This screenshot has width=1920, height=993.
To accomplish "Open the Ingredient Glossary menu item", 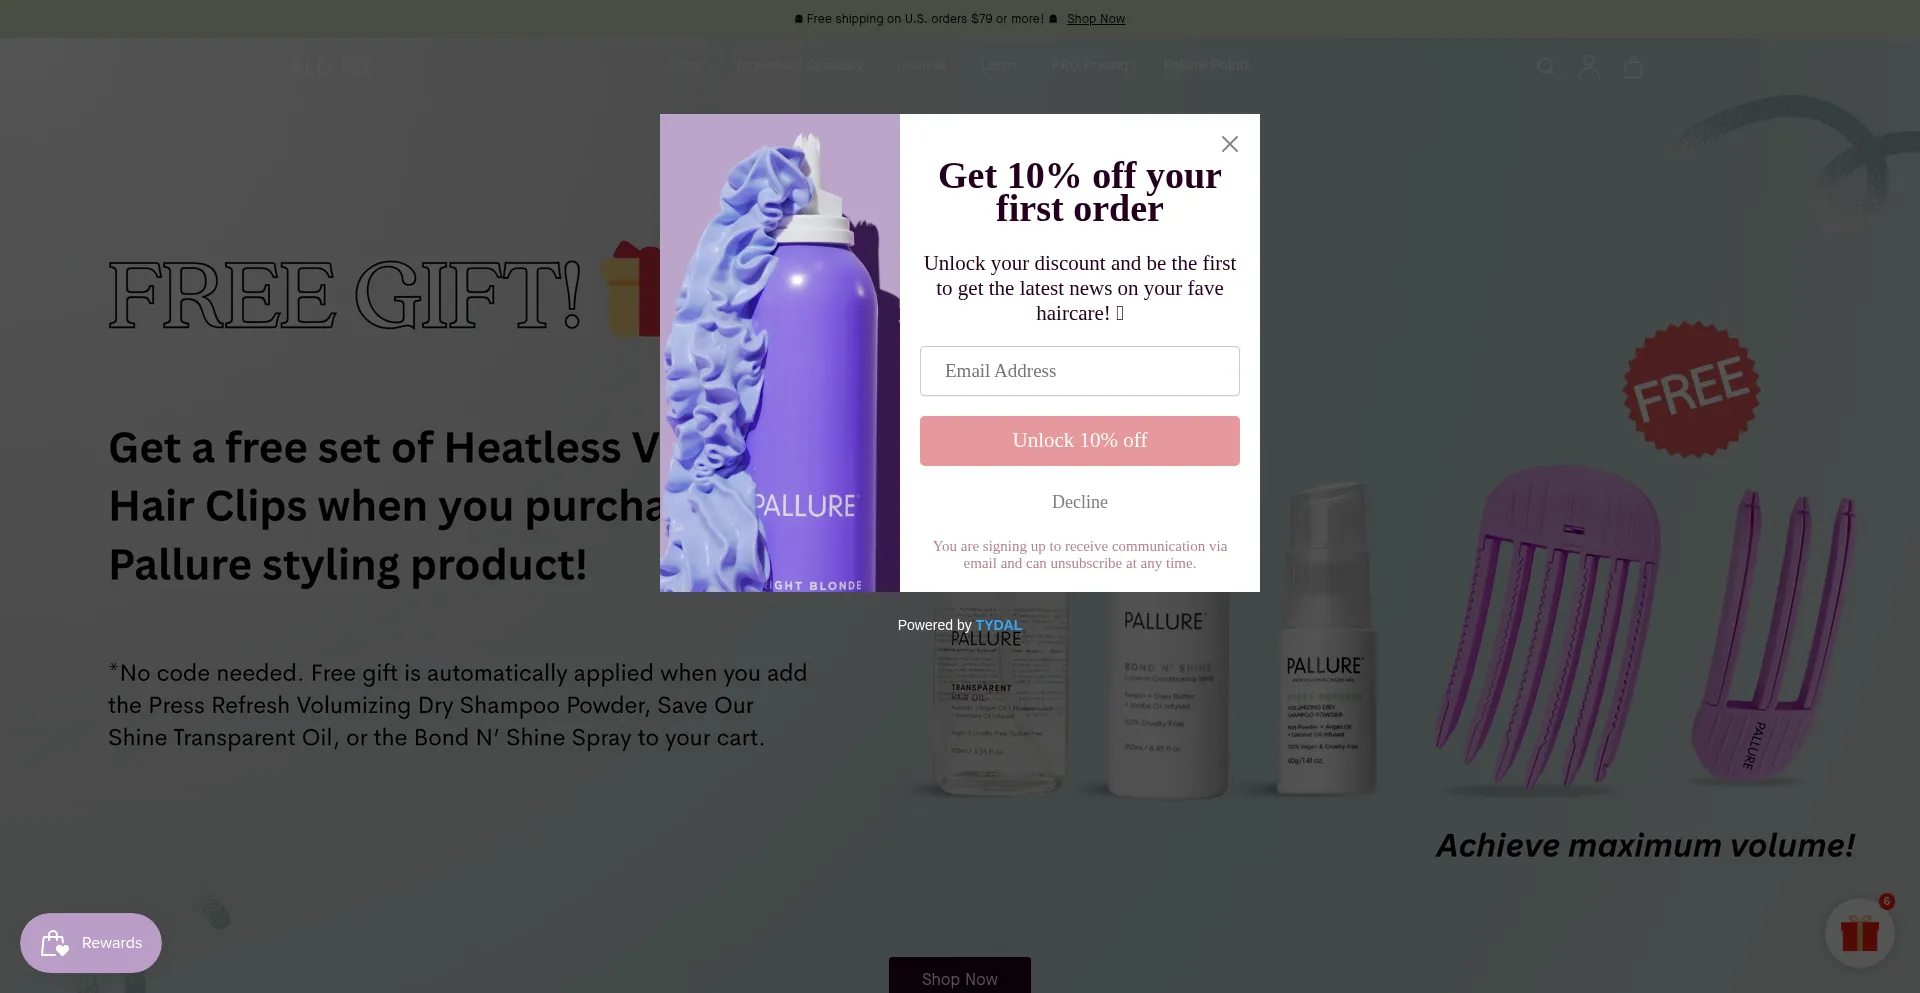I will coord(799,66).
